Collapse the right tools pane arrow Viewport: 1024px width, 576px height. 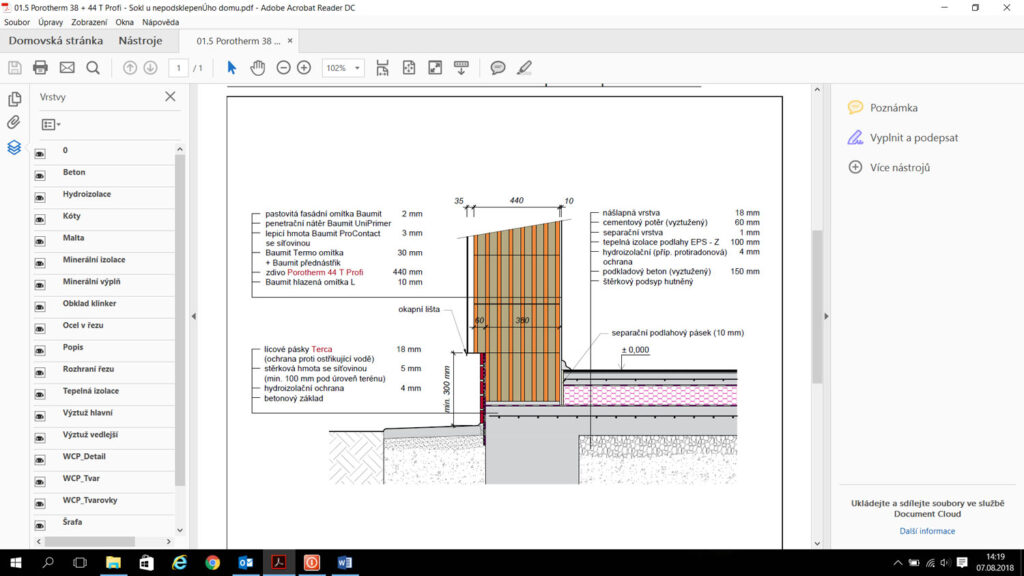pos(826,316)
